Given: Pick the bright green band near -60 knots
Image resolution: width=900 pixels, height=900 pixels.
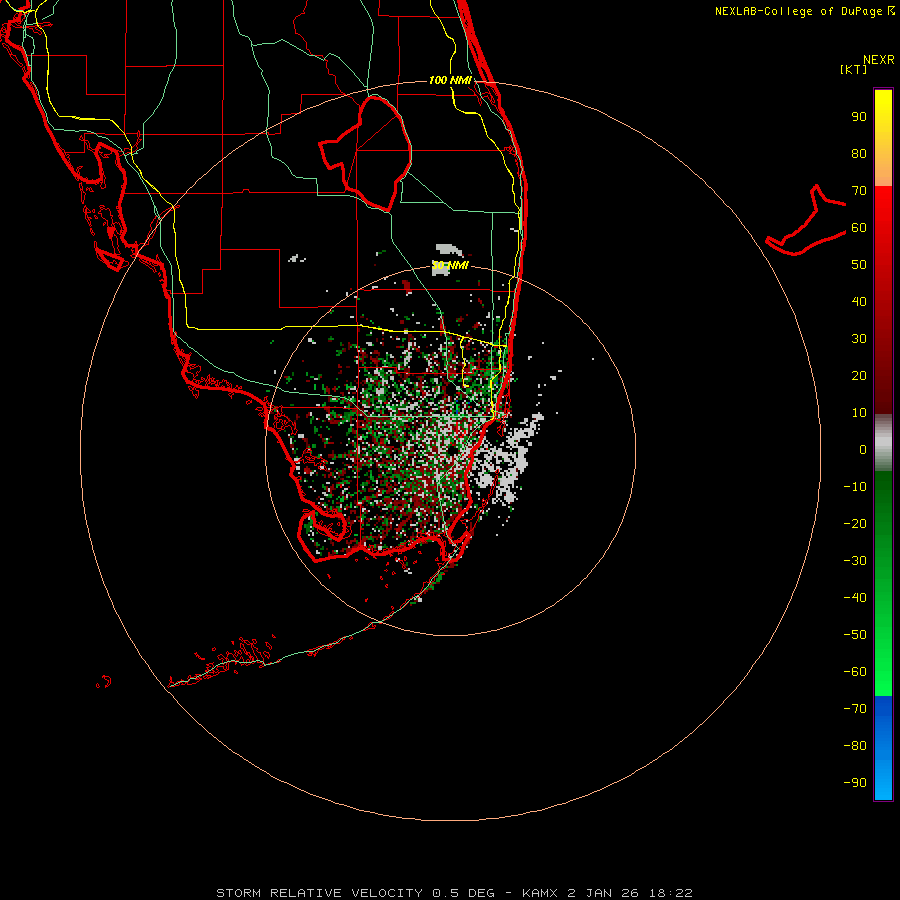Looking at the screenshot, I should point(883,660).
